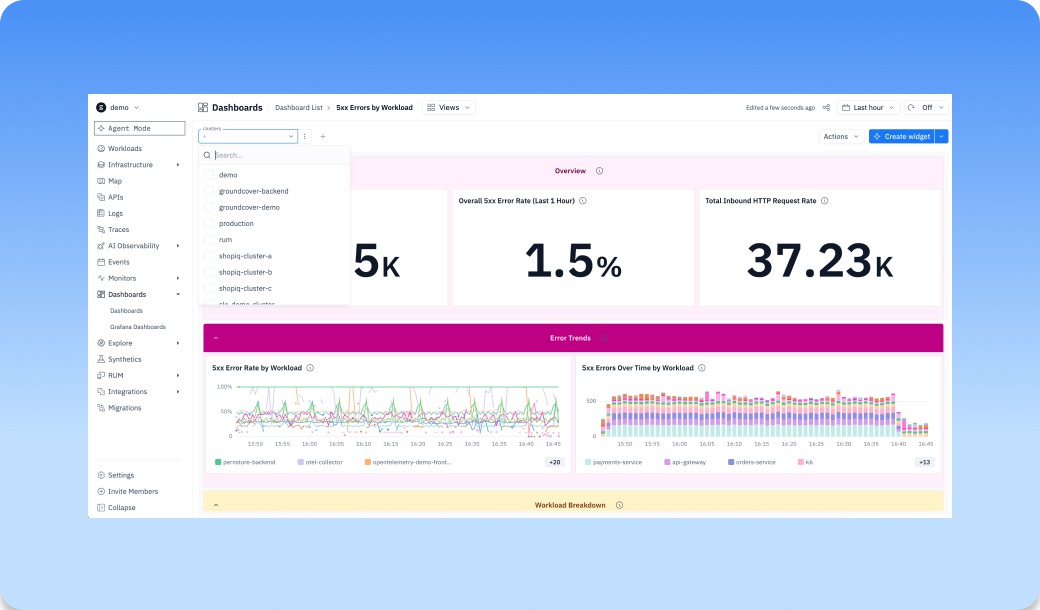1040x610 pixels.
Task: Expand the Monitors submenu arrow
Action: (178, 278)
